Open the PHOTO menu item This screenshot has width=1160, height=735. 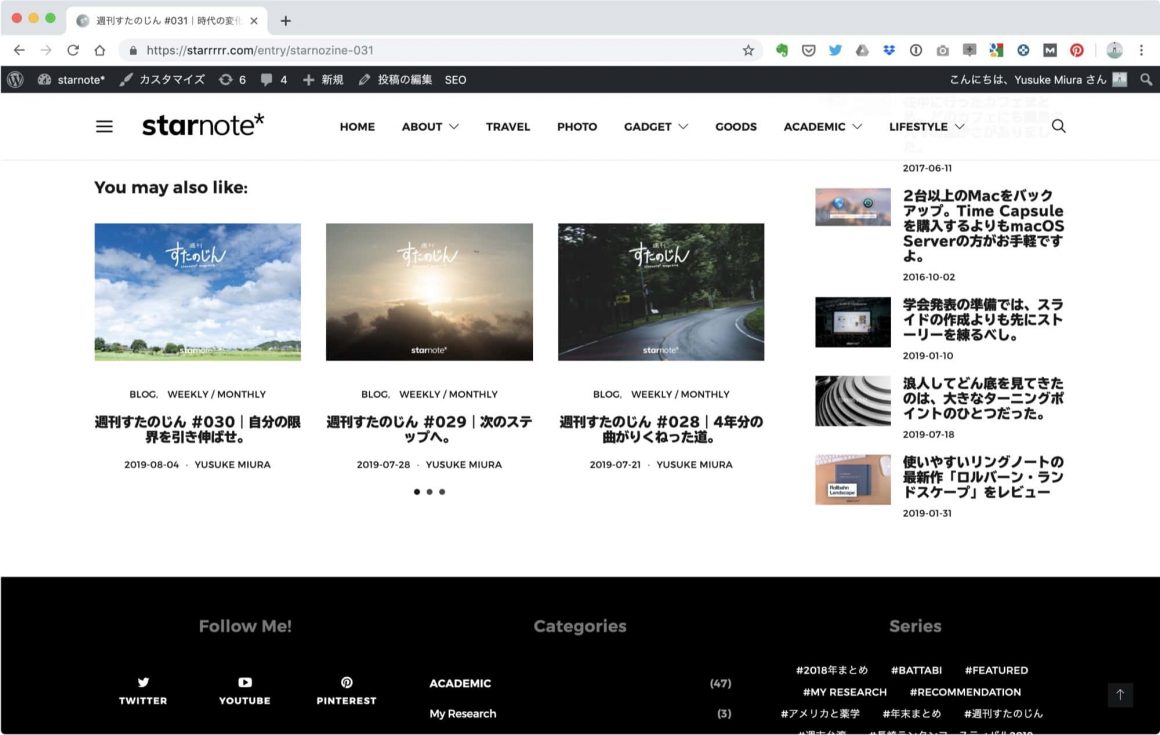pos(577,127)
